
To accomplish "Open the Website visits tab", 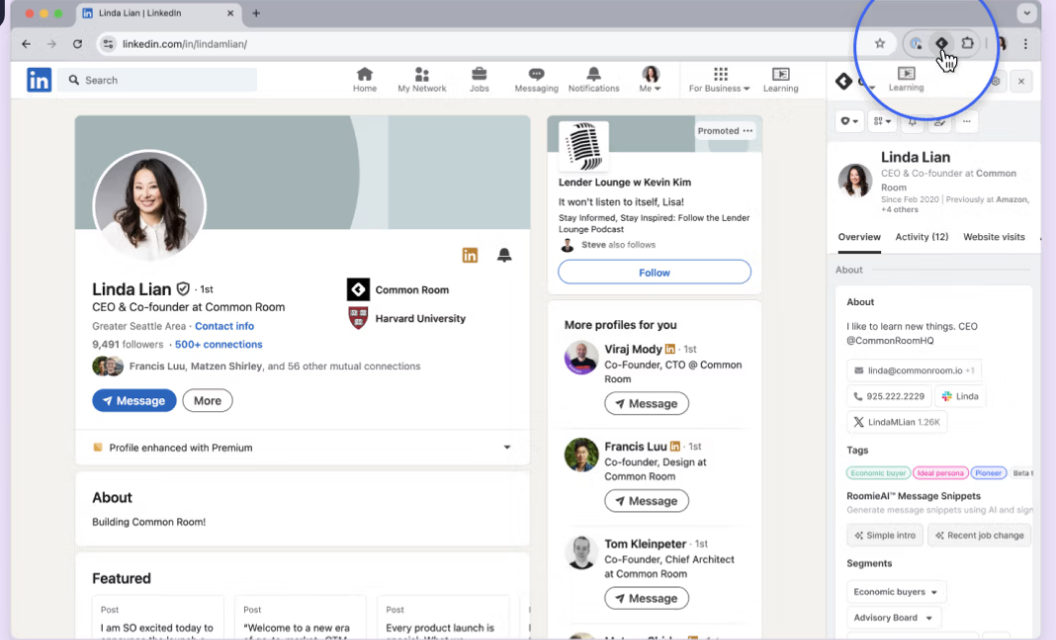I will pos(994,237).
